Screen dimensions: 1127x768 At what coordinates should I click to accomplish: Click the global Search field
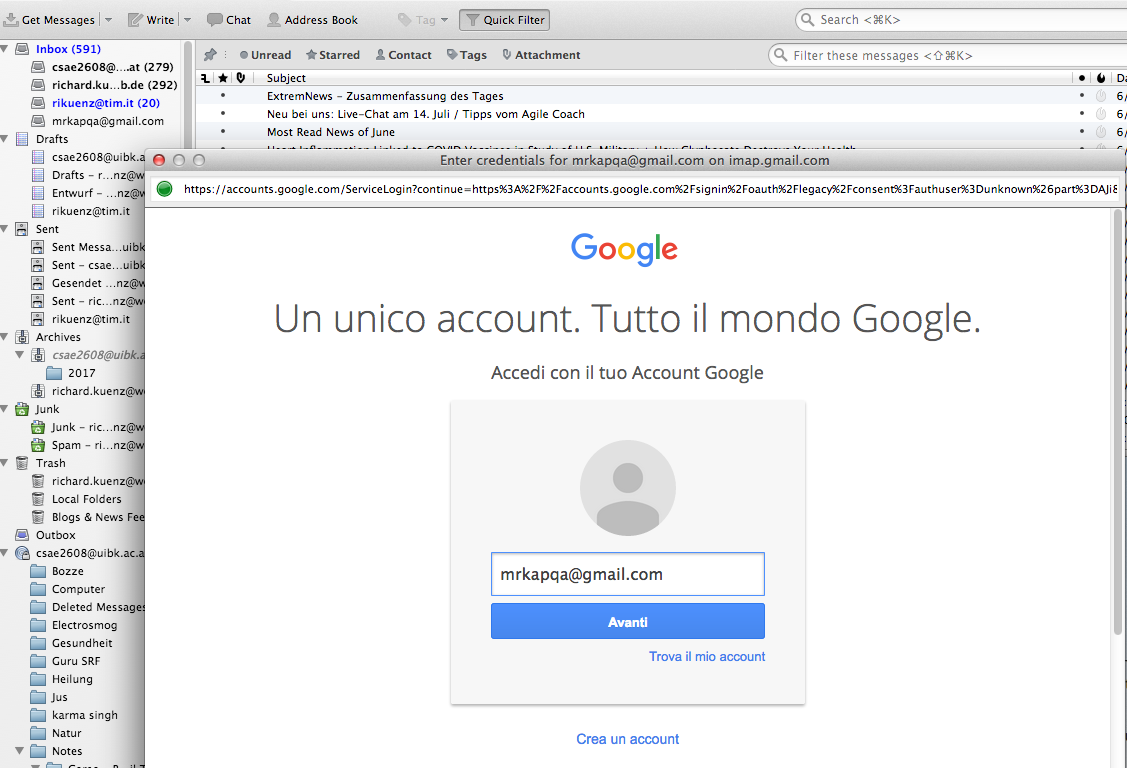pyautogui.click(x=962, y=19)
